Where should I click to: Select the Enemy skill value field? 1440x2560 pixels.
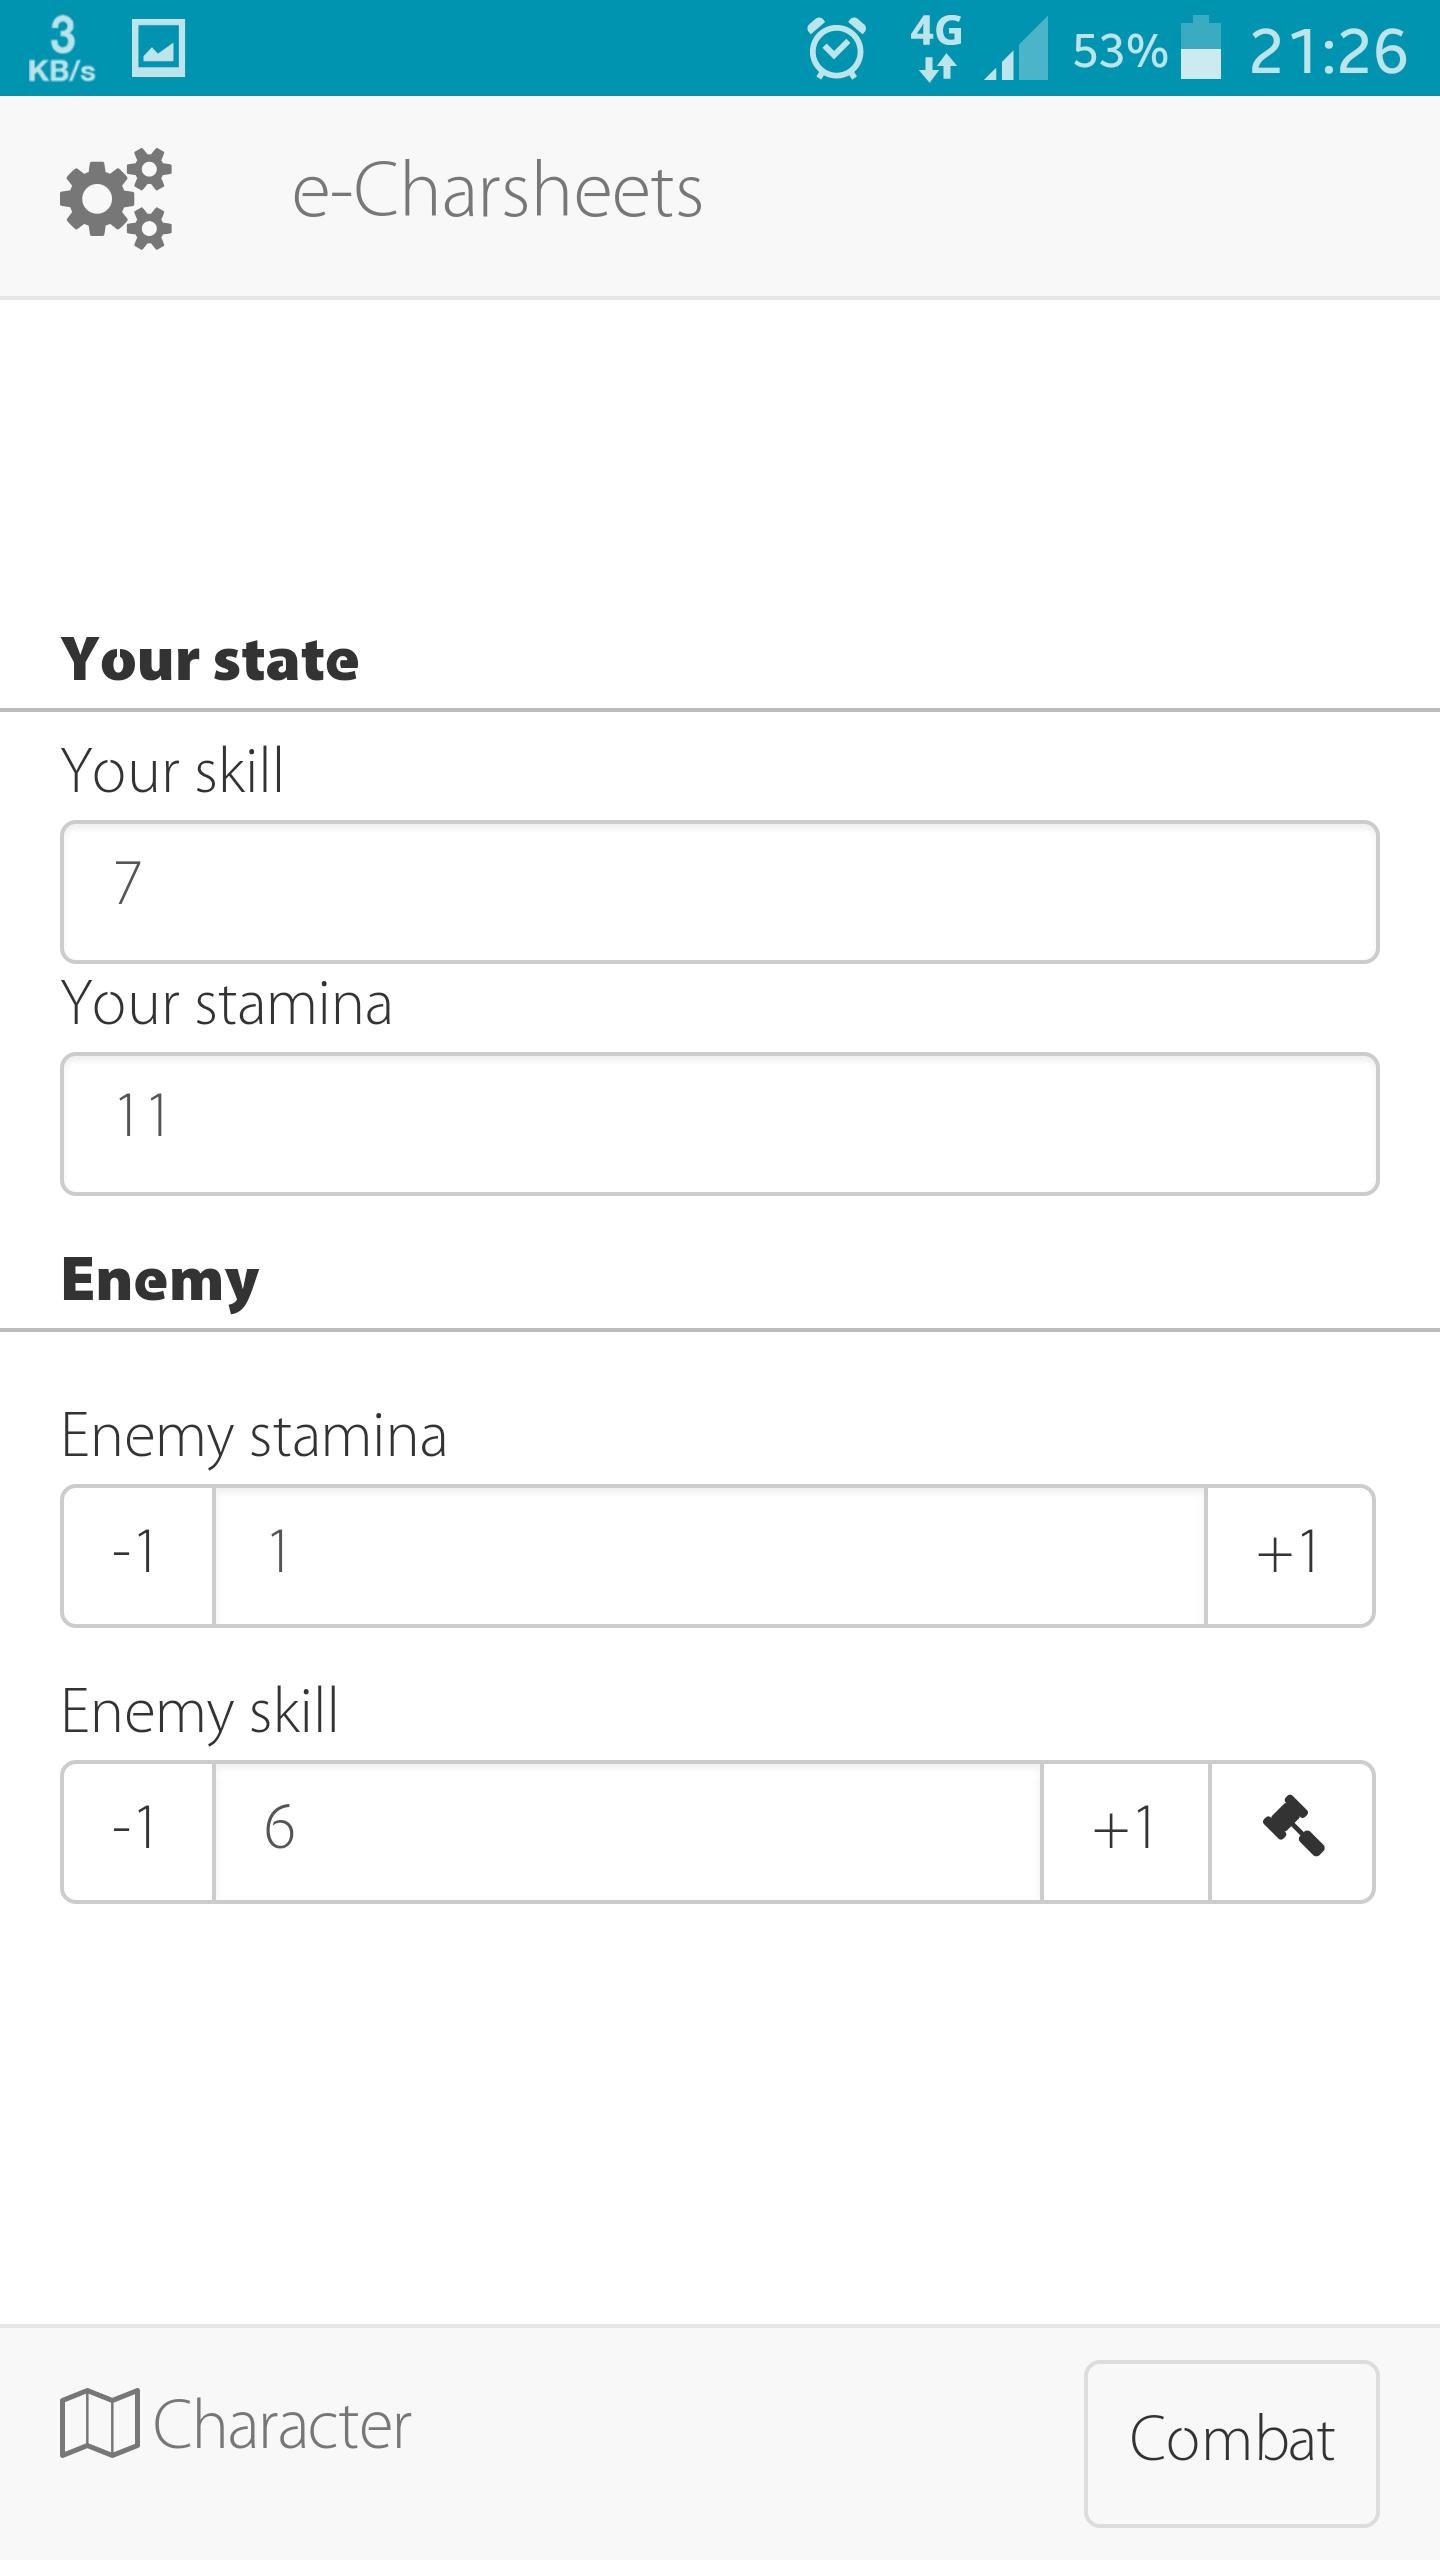coord(625,1830)
